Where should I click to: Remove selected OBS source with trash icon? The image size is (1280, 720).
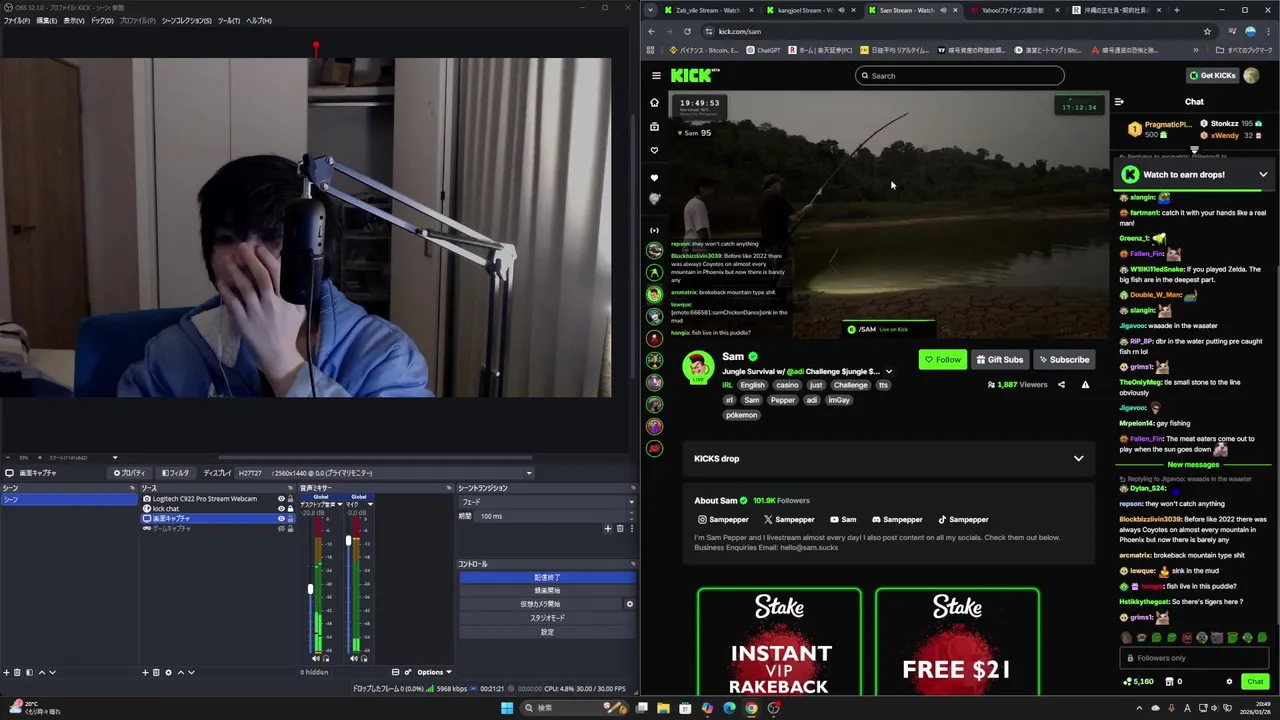(156, 672)
